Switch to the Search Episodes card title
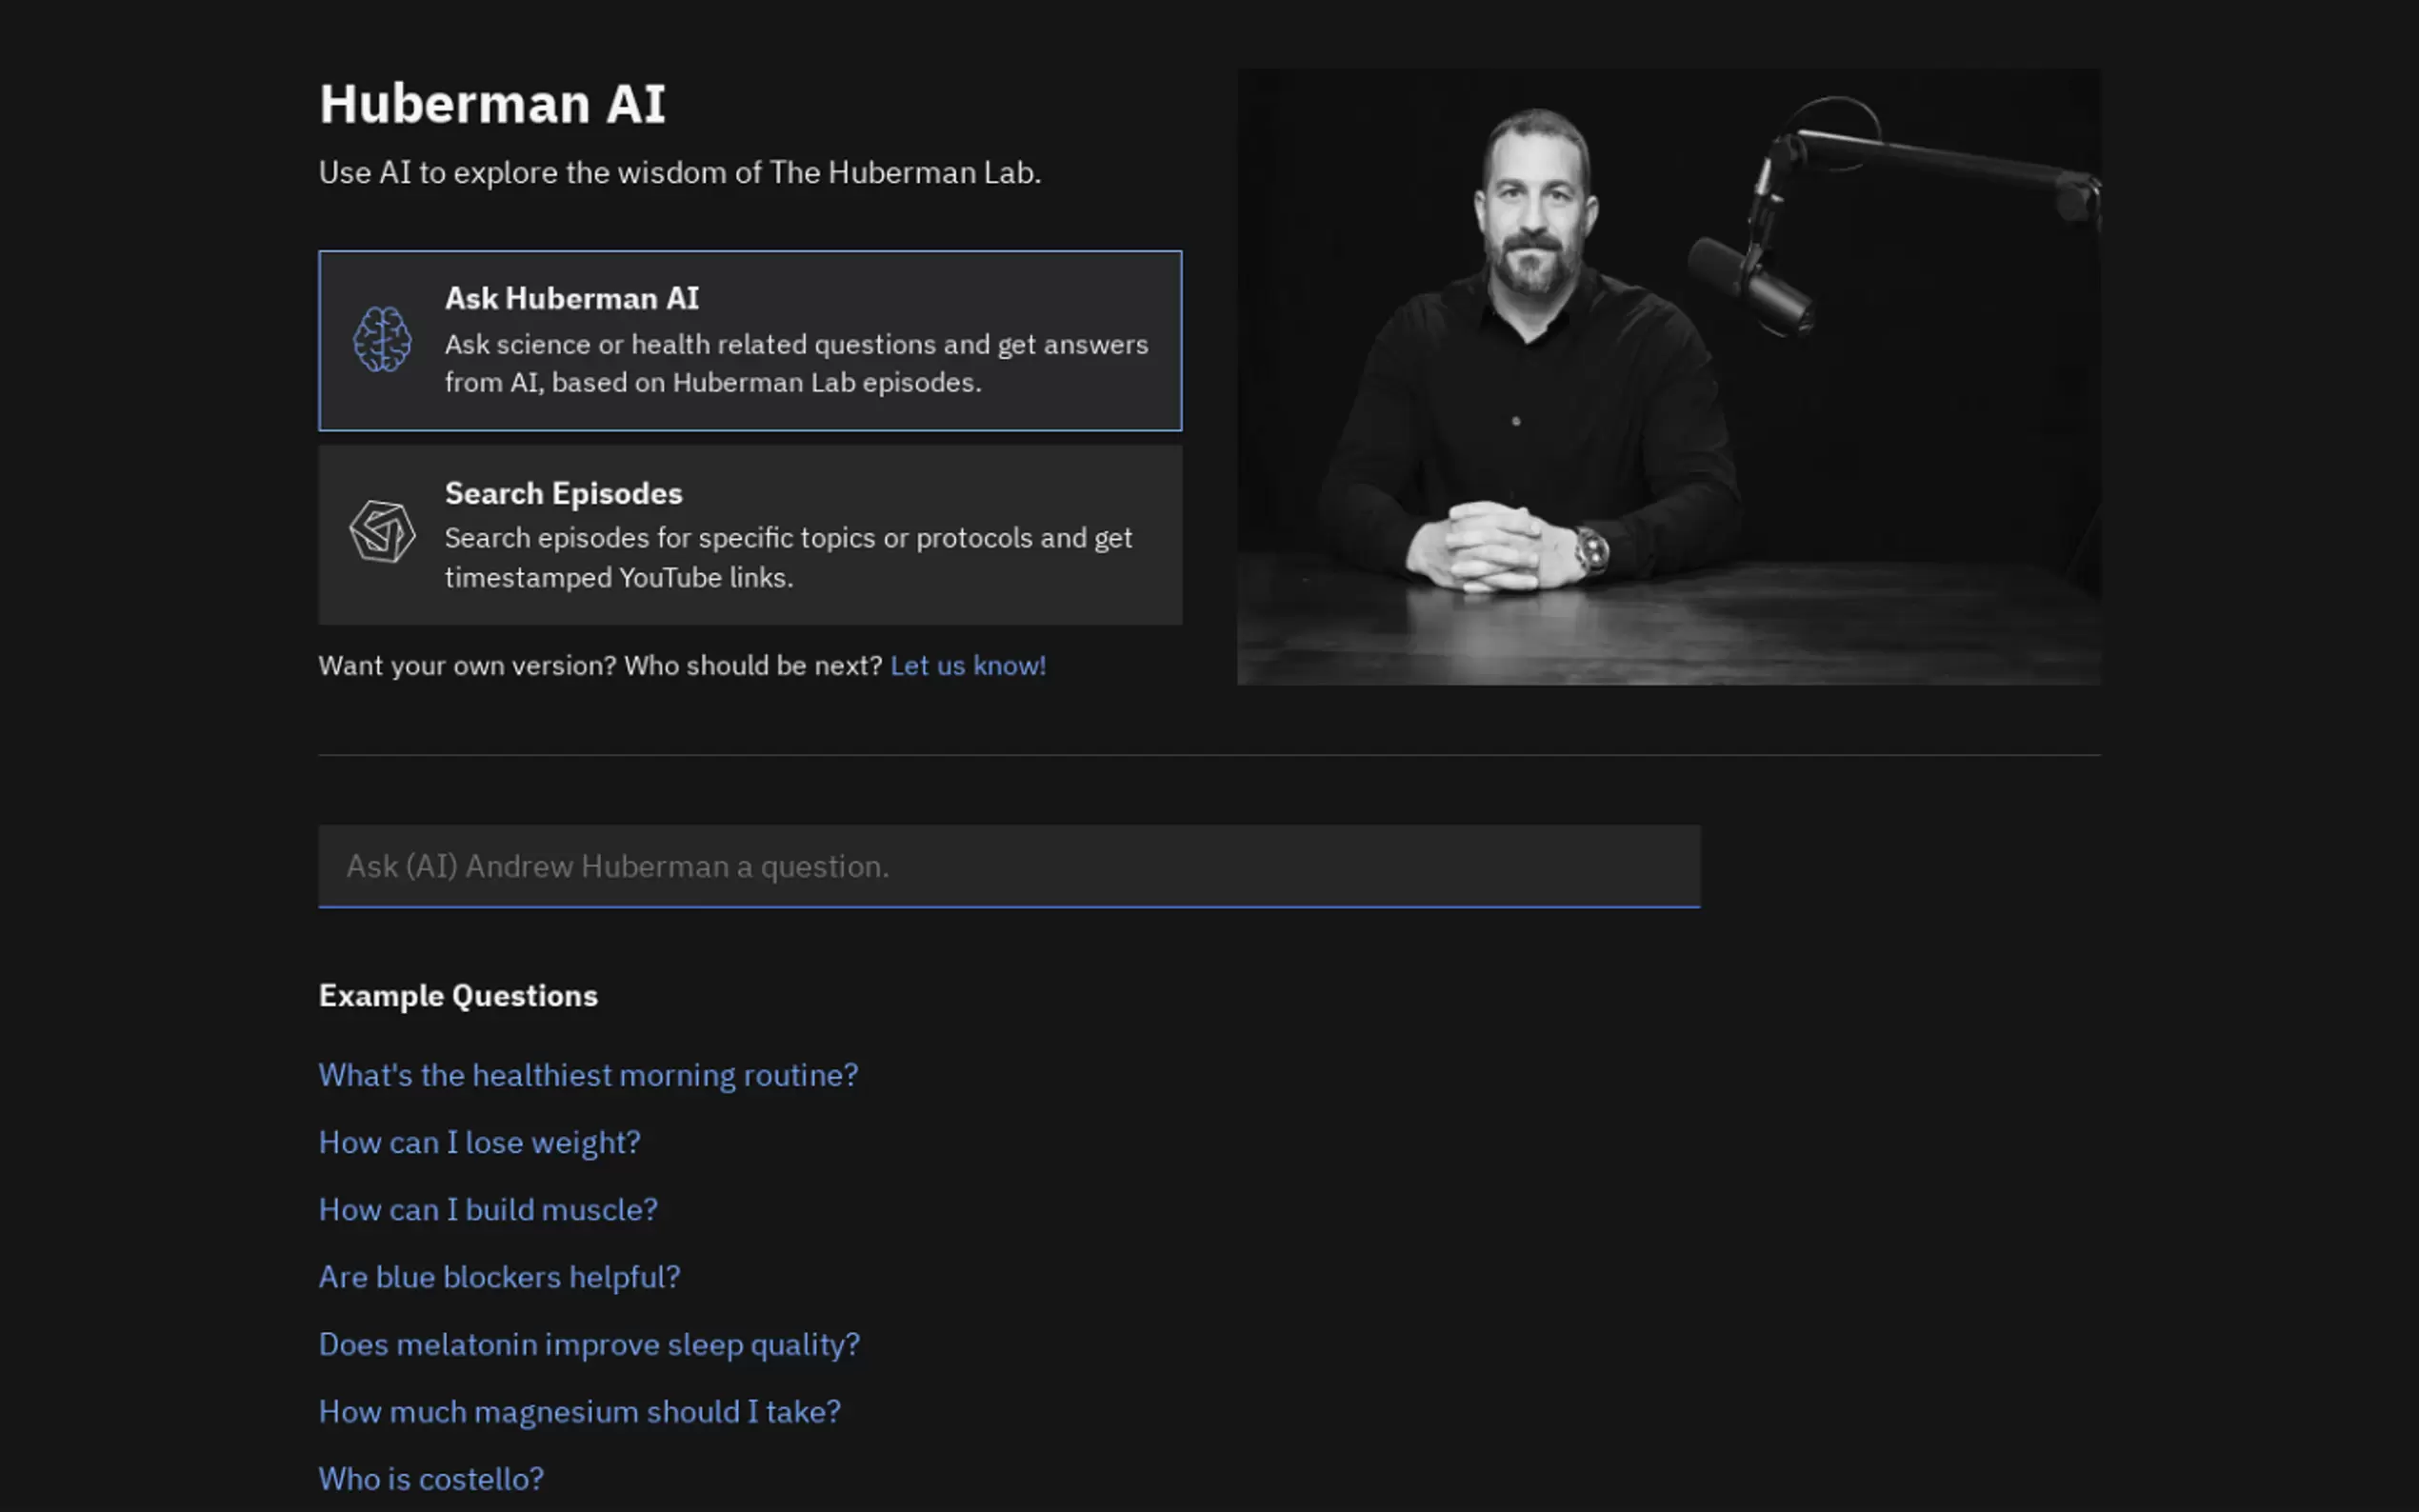2419x1512 pixels. point(563,493)
